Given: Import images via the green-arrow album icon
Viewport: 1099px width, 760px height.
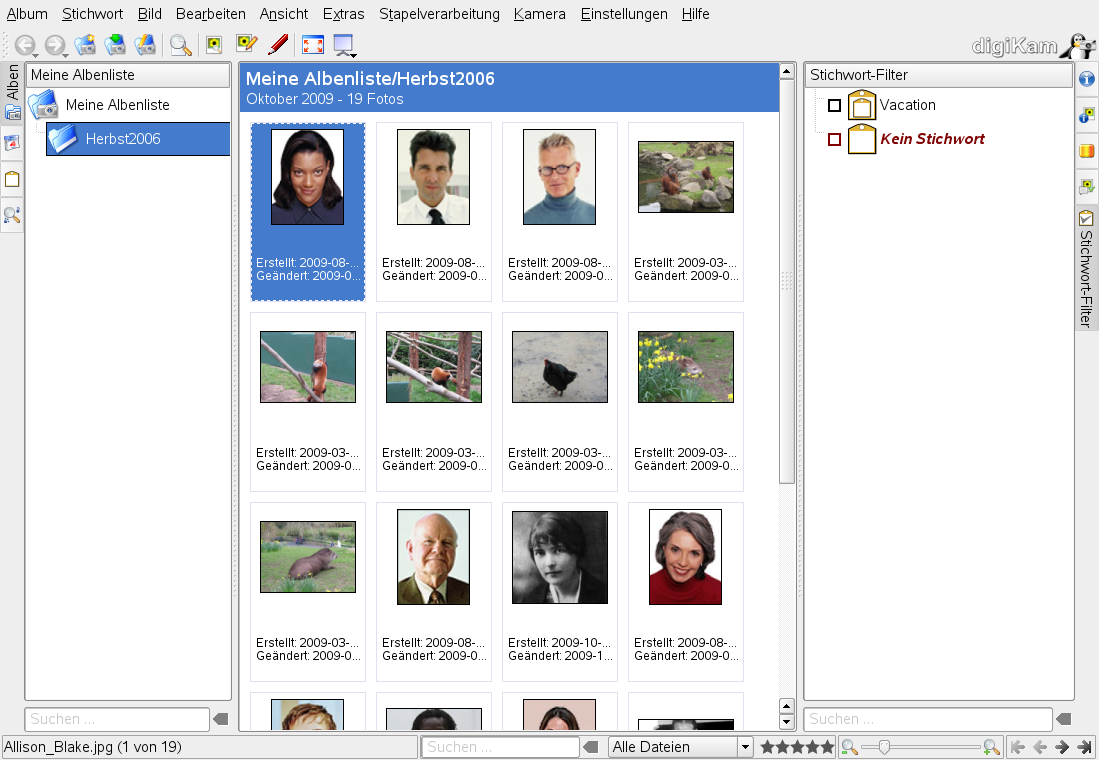Looking at the screenshot, I should pos(115,45).
